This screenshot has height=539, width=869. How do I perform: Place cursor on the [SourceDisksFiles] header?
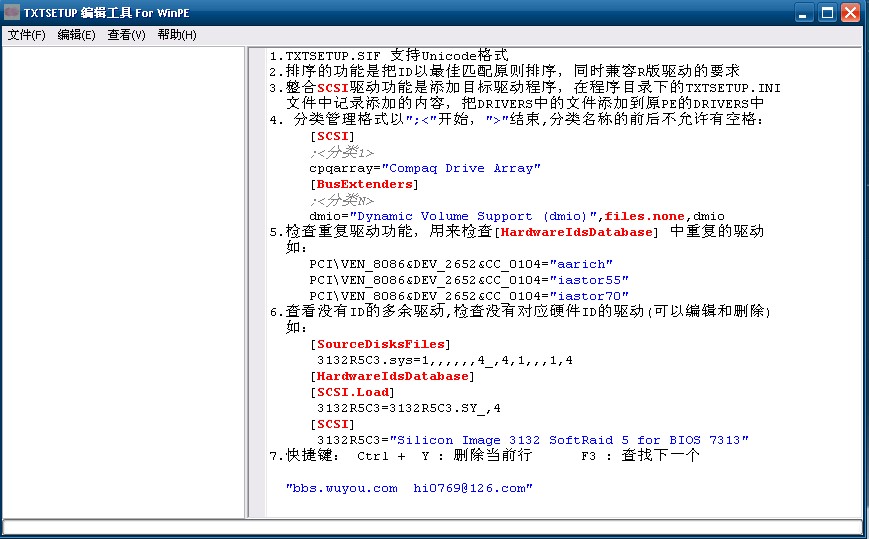tap(380, 344)
